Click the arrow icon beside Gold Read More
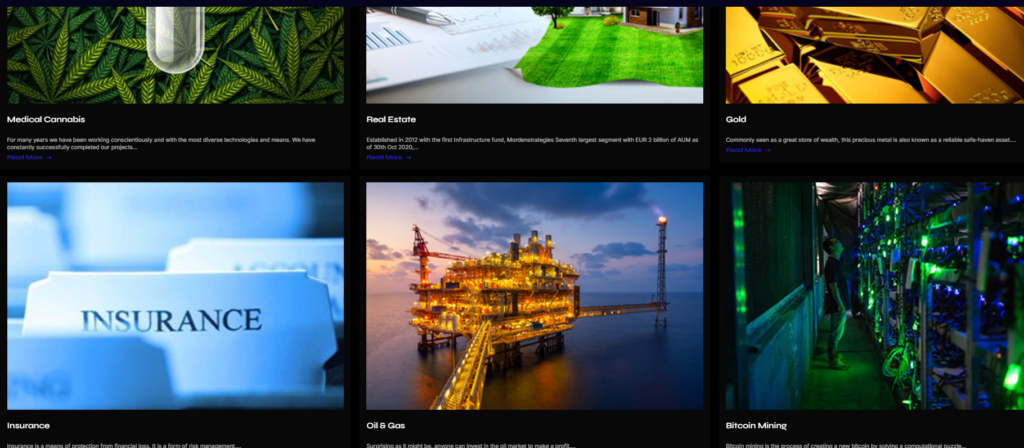1024x448 pixels. (x=767, y=150)
